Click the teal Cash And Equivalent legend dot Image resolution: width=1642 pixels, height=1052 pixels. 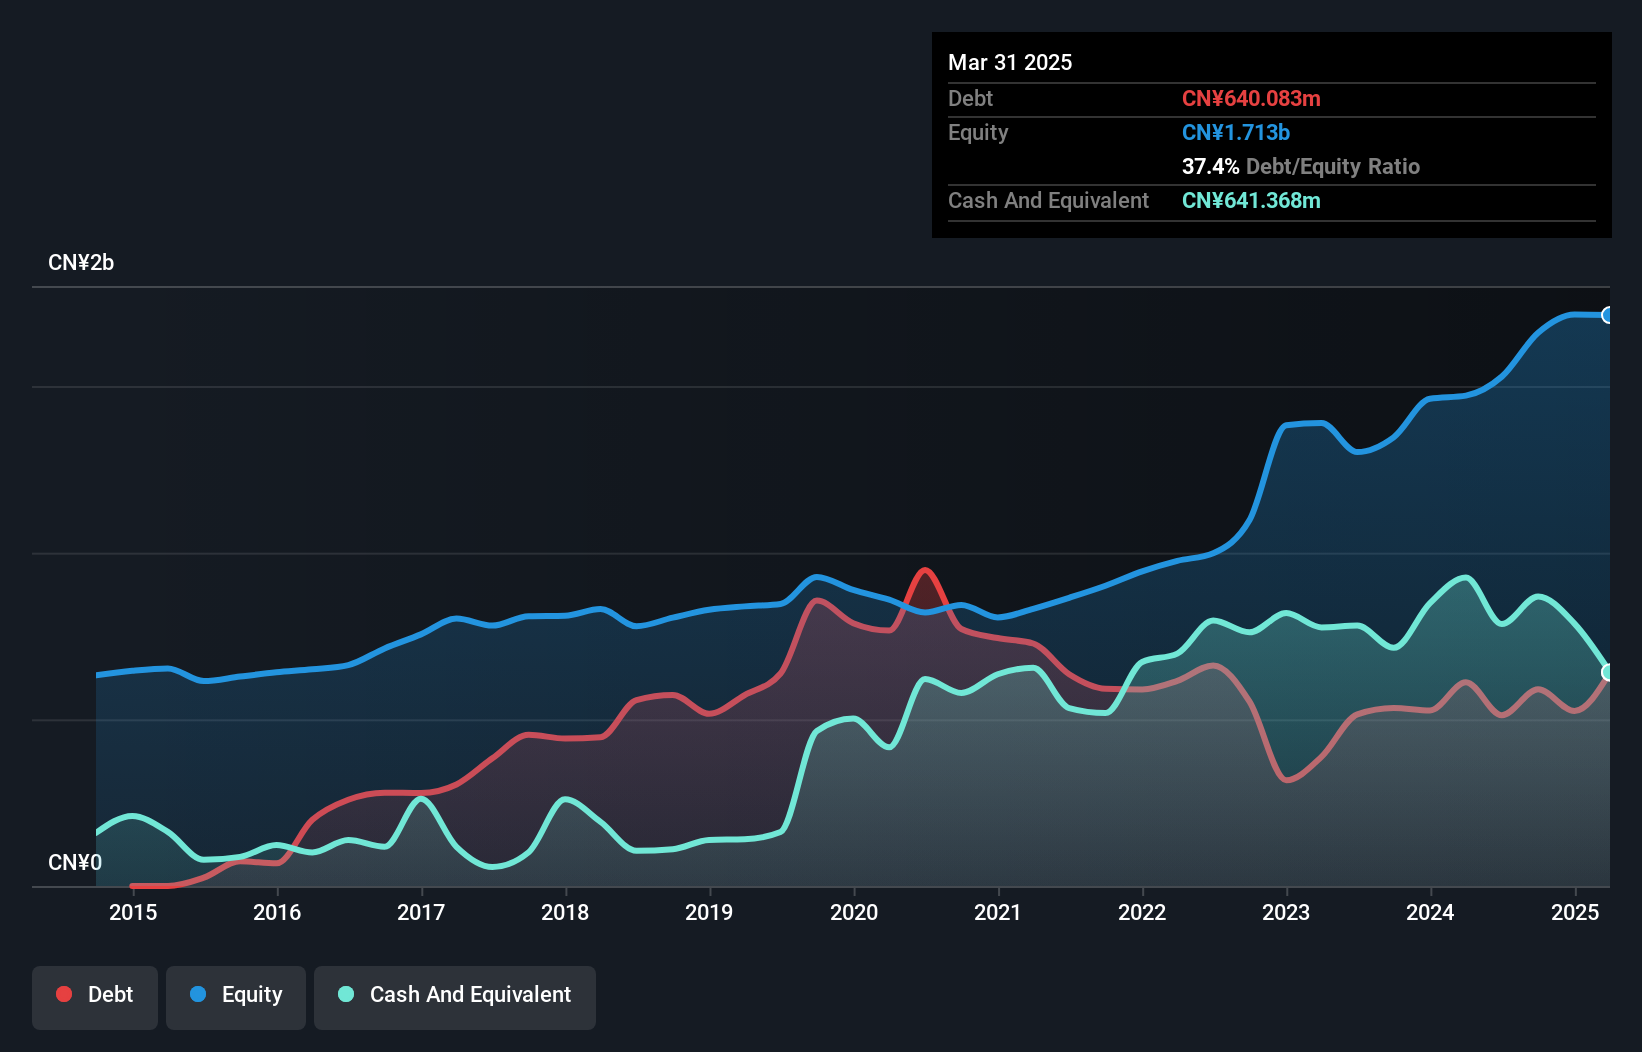pos(346,994)
